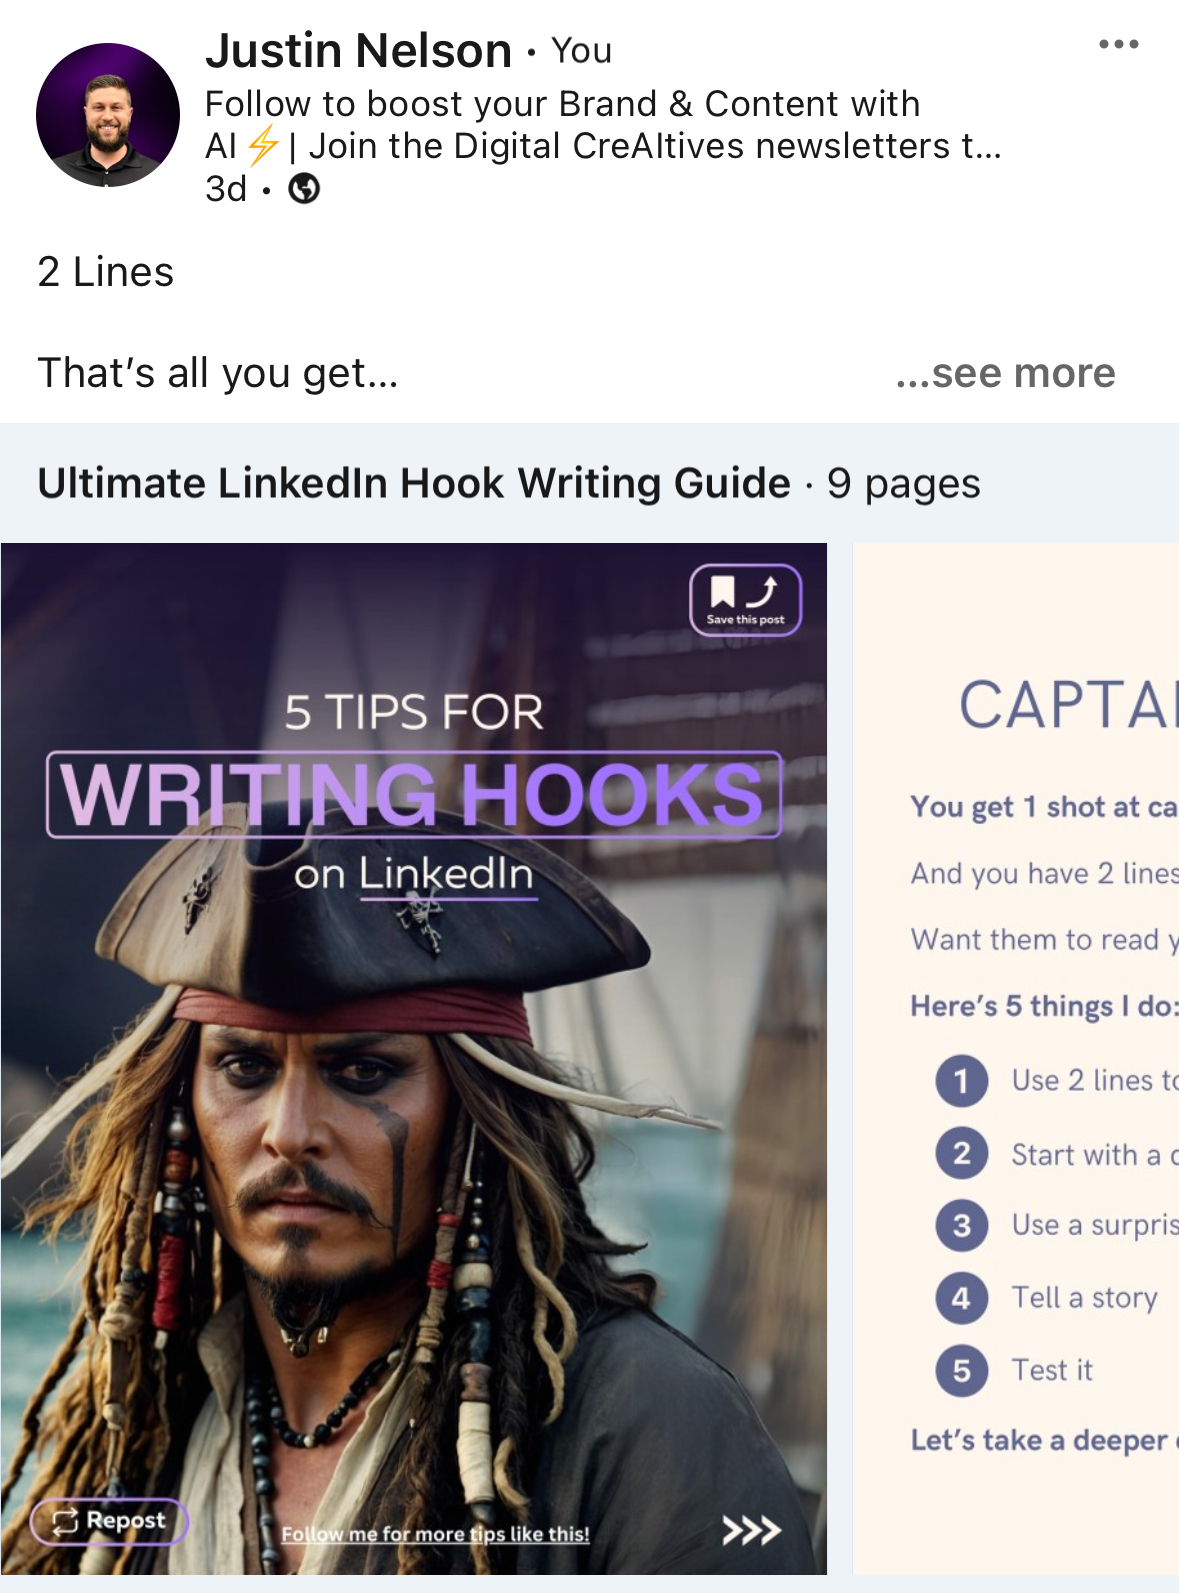The height and width of the screenshot is (1593, 1179).
Task: Tap the triple chevron next-slide arrows
Action: point(751,1530)
